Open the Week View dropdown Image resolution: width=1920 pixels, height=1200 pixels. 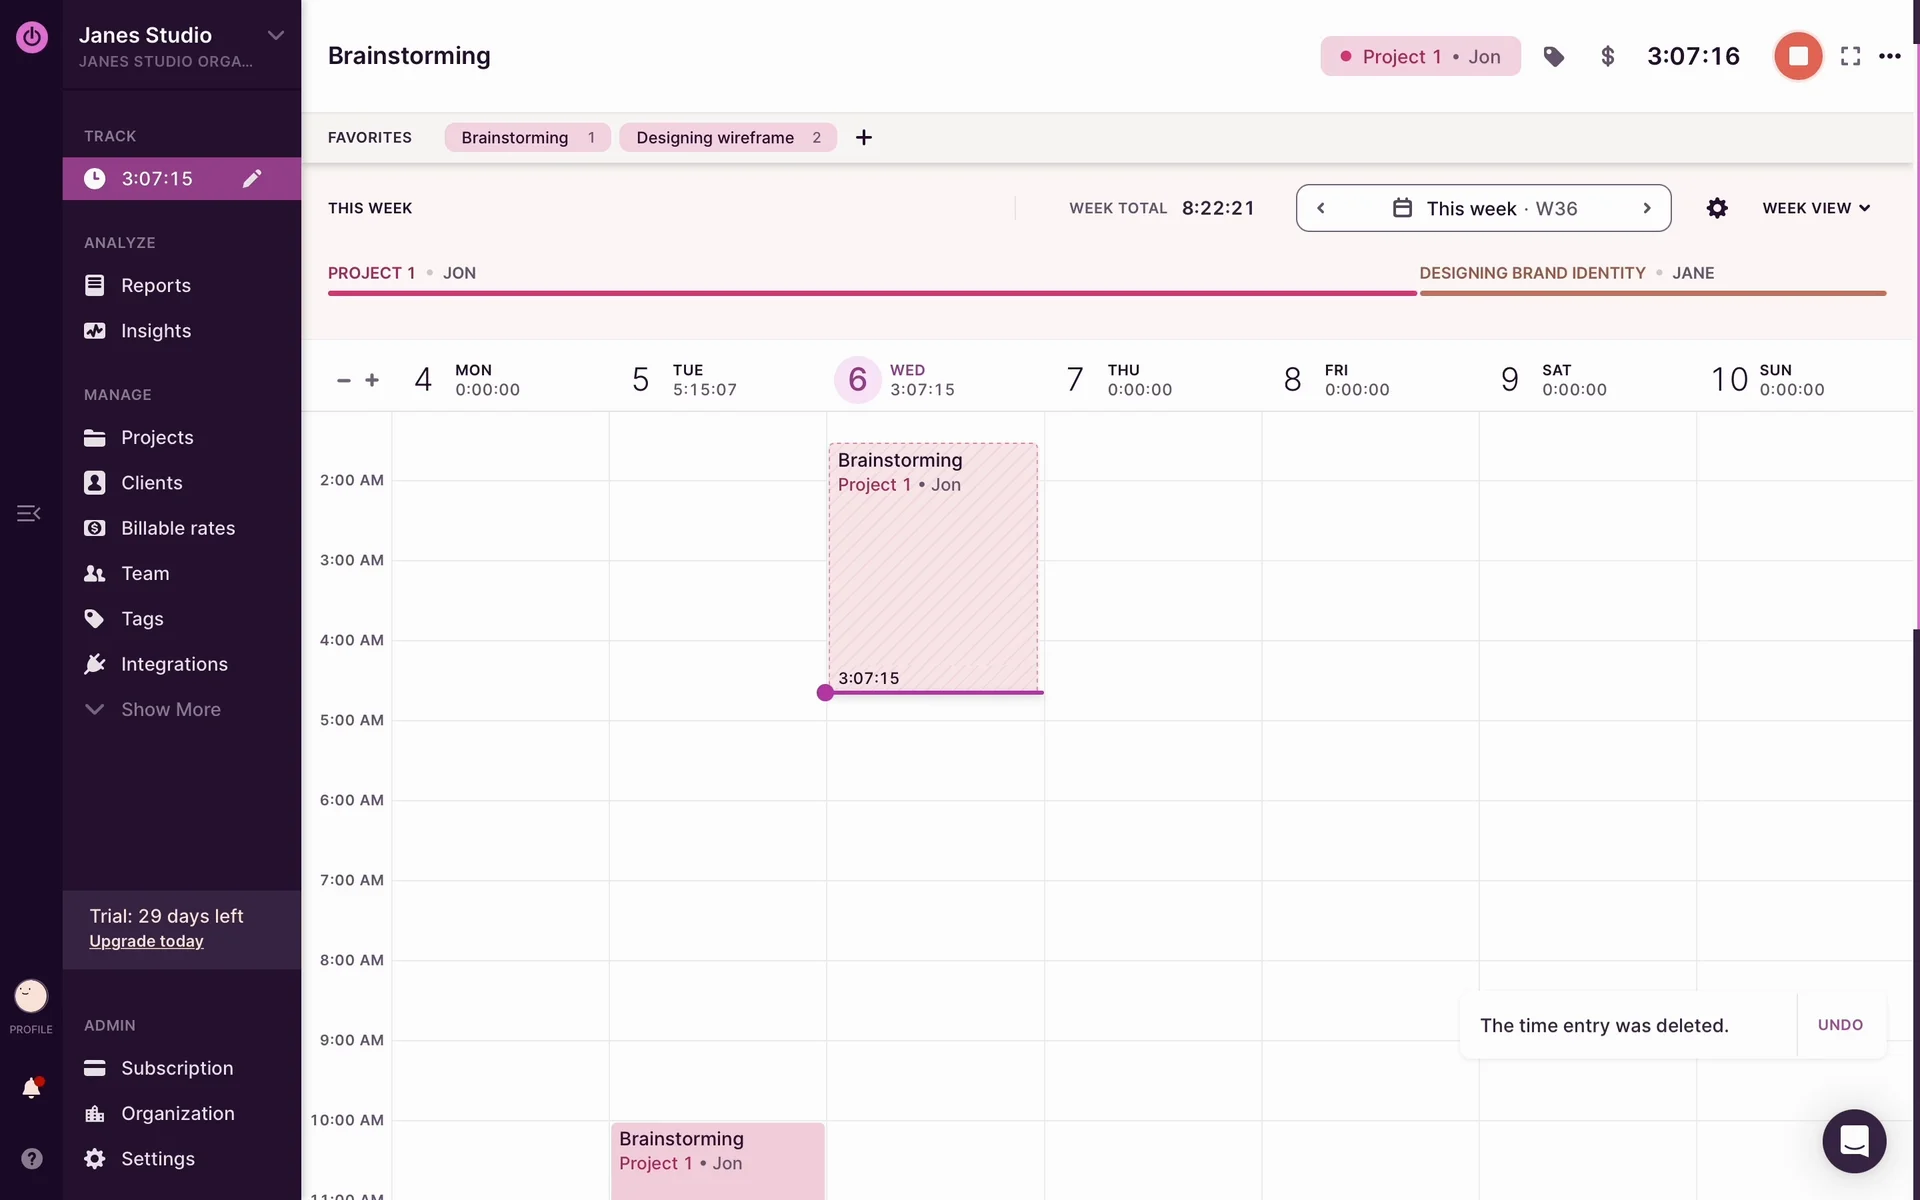pyautogui.click(x=1815, y=208)
